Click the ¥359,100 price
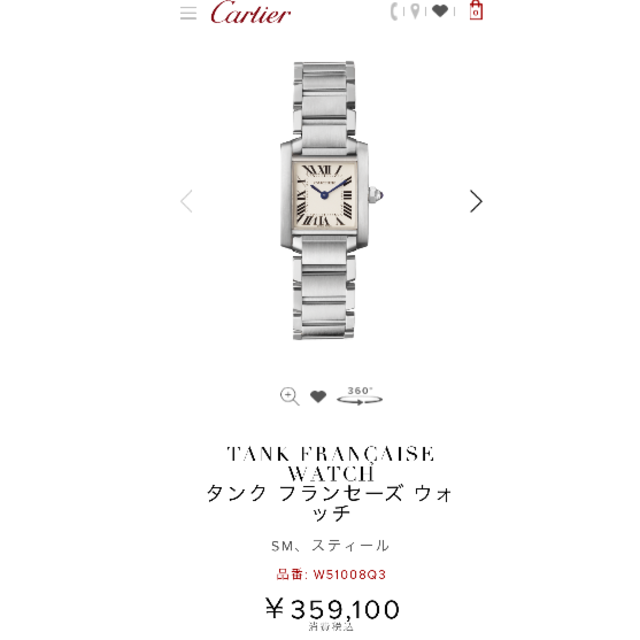This screenshot has height=640, width=640. (332, 609)
